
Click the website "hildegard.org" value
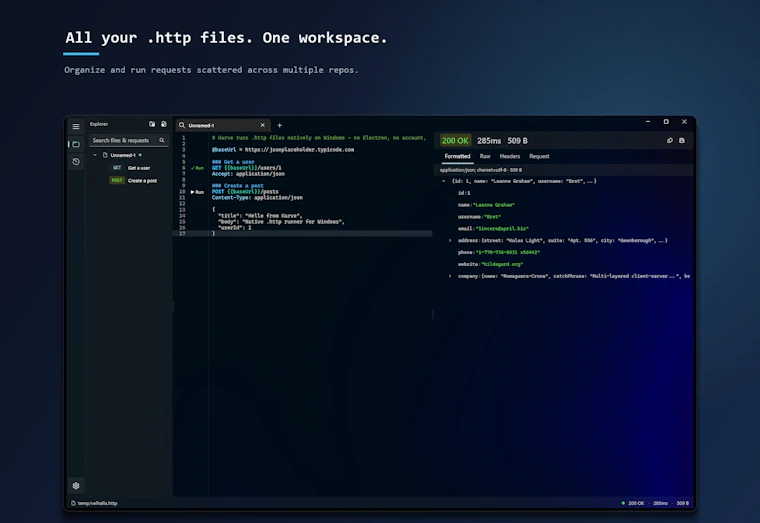click(502, 264)
